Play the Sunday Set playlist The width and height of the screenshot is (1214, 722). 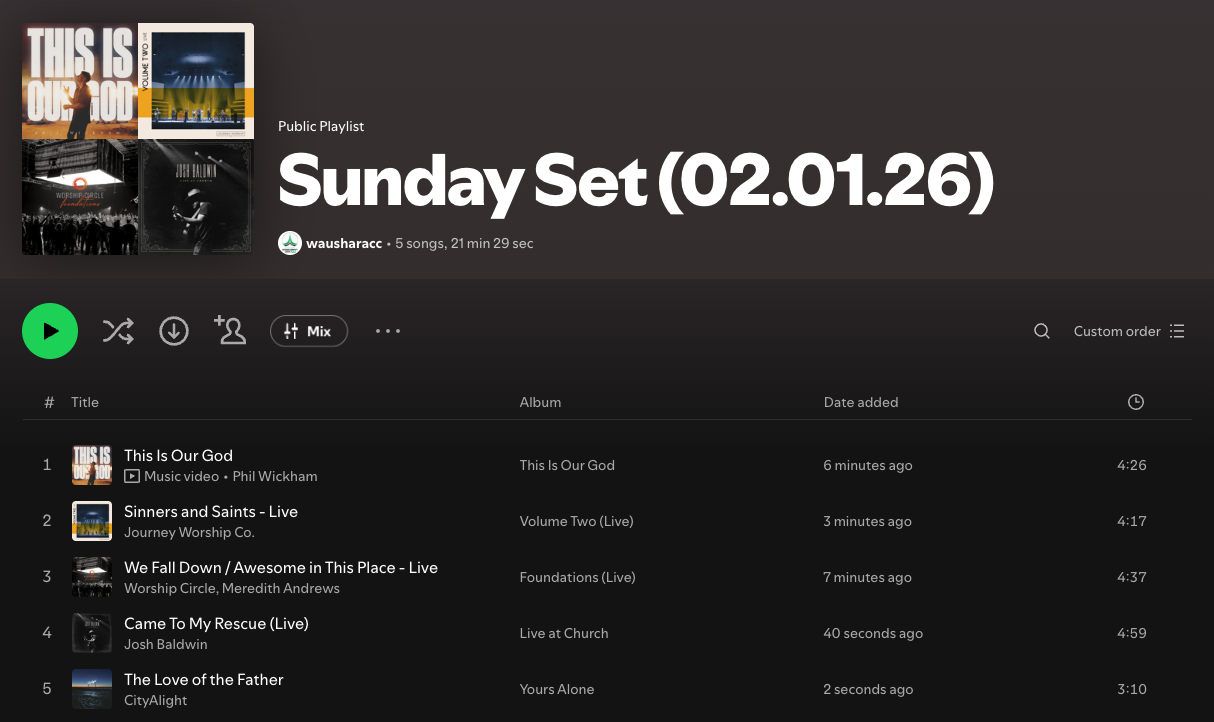click(50, 331)
